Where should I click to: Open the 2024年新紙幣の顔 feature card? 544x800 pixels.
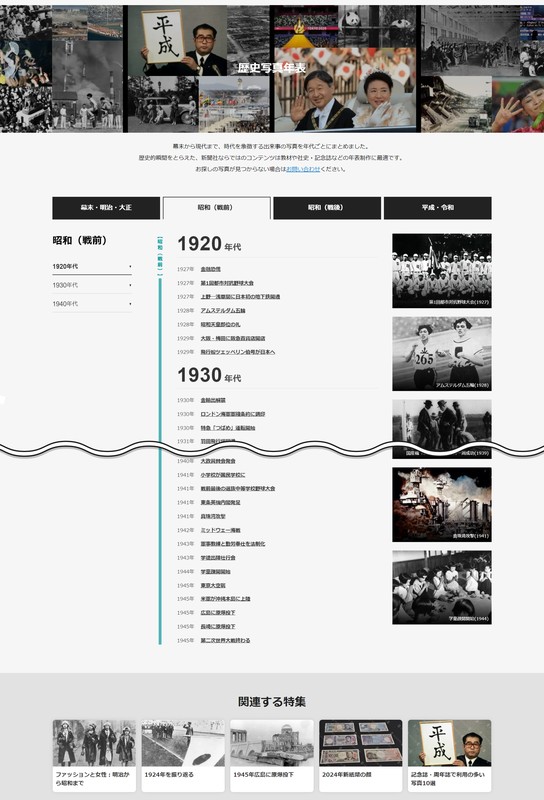click(x=360, y=755)
